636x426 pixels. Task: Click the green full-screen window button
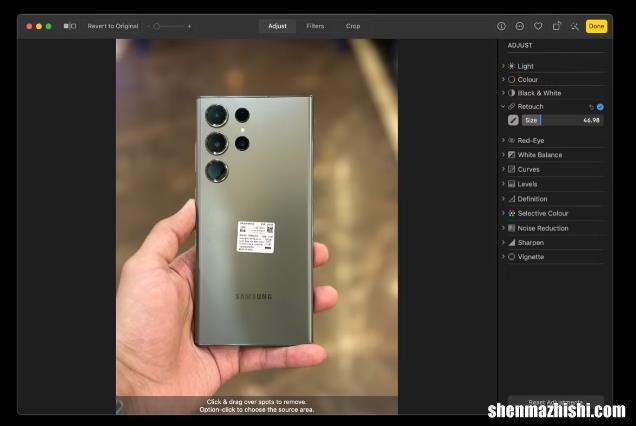(49, 26)
